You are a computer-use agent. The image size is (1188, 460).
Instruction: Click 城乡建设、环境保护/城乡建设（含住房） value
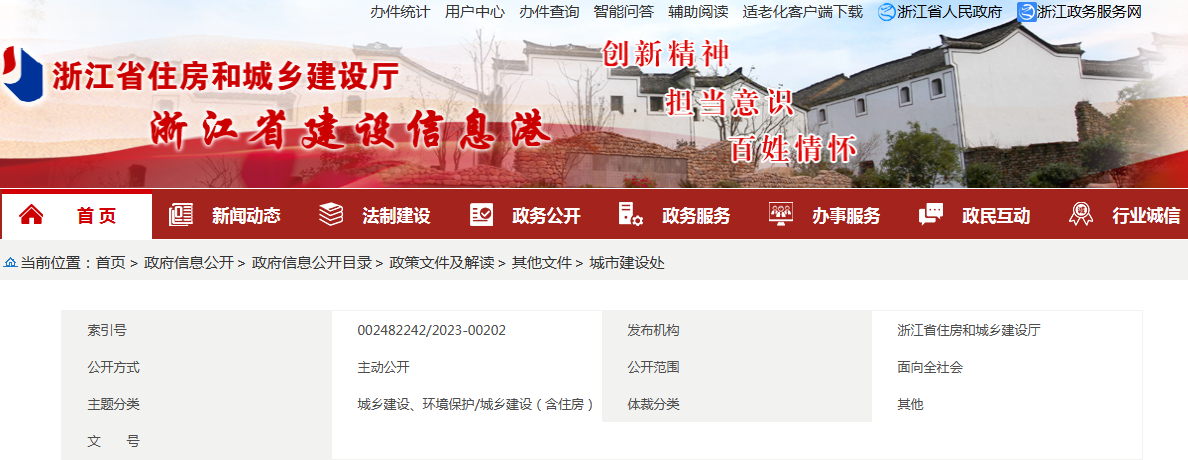[x=475, y=404]
